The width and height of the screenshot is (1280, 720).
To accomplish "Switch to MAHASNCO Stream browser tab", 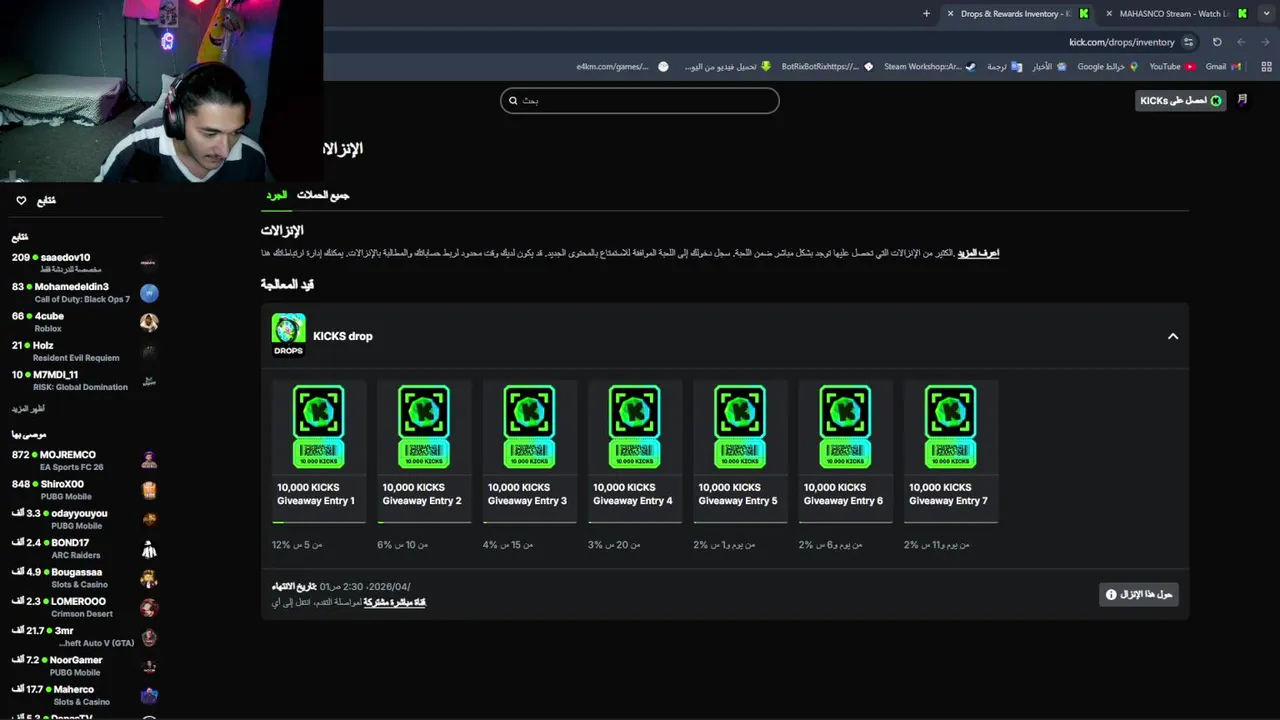I will [1177, 14].
